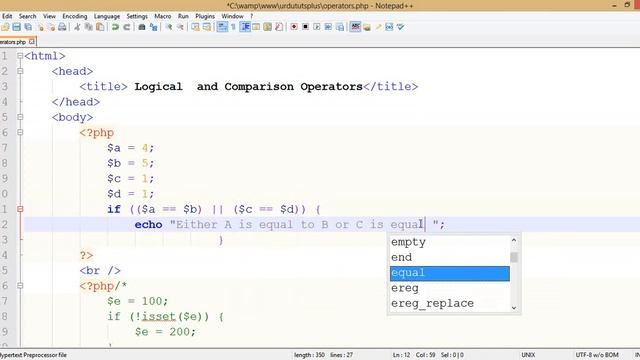The image size is (640, 360).
Task: Open the ? help menu
Action: [251, 16]
